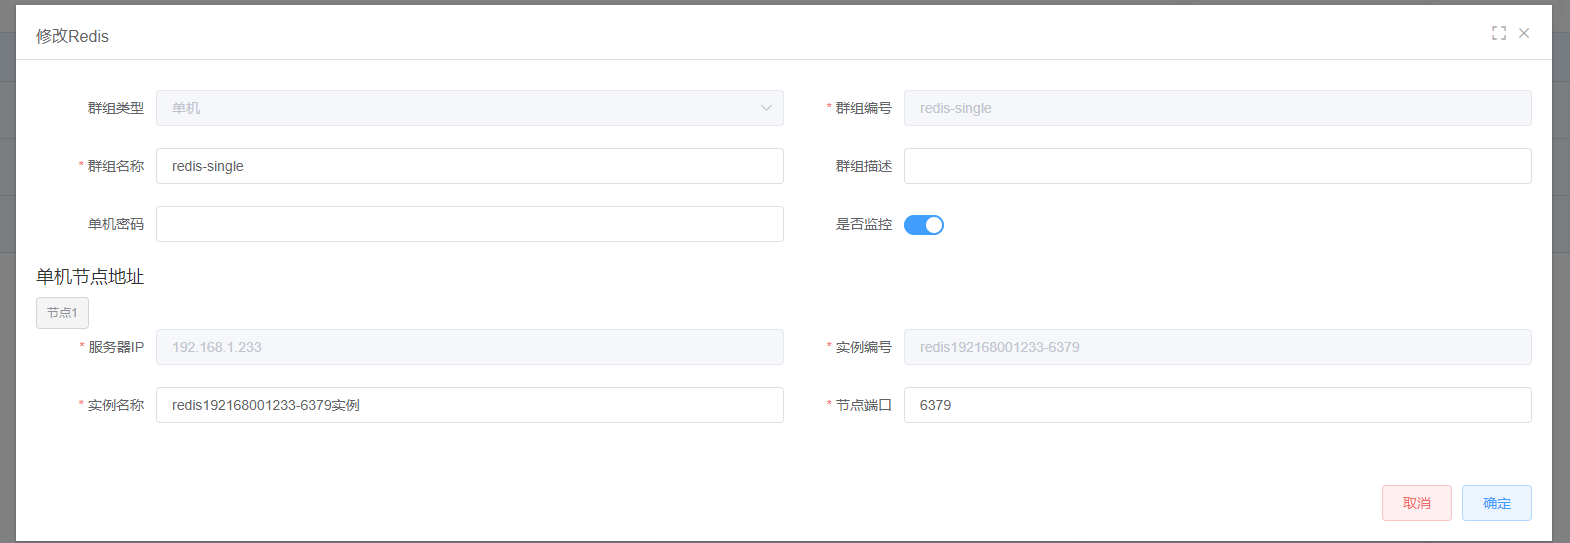Open the 群组类型 dropdown
Screen dimensions: 1570x543
tap(470, 108)
